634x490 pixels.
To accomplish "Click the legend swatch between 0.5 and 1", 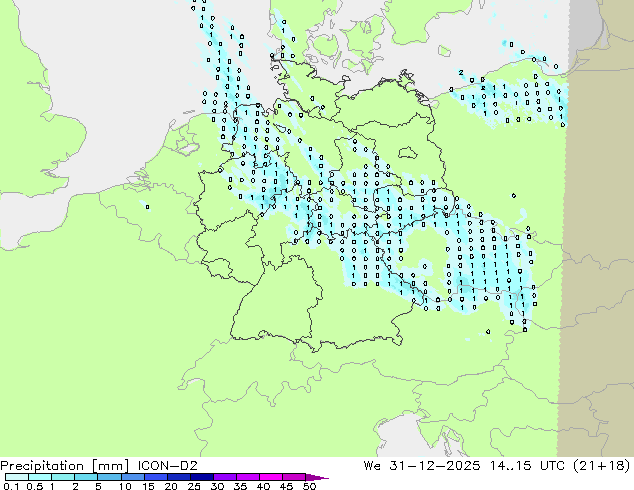I will pyautogui.click(x=40, y=477).
